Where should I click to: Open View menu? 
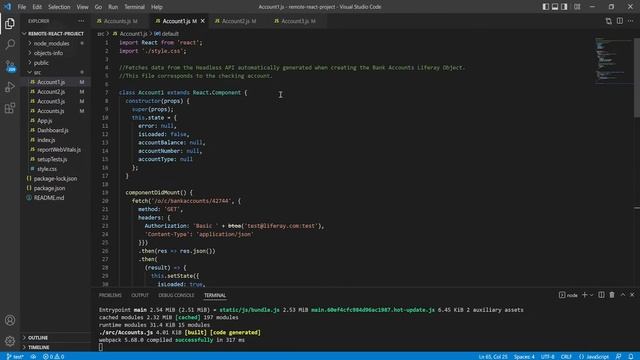(x=82, y=7)
